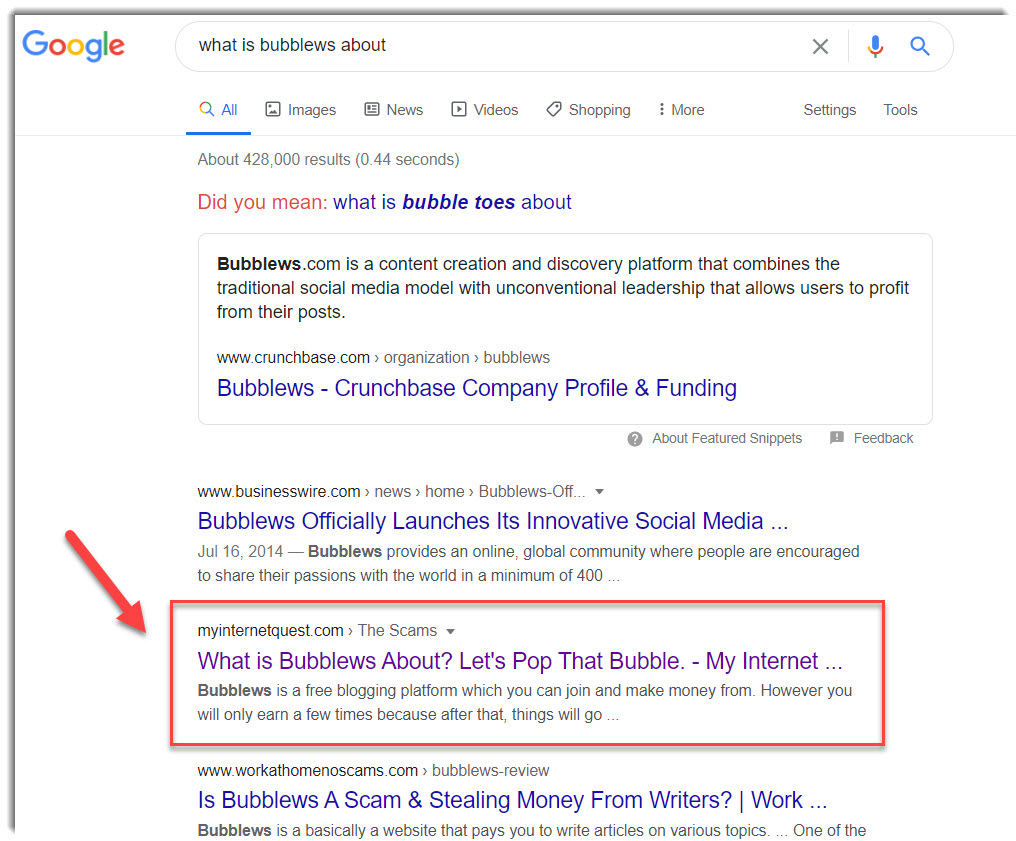Screen dimensions: 1016x841
Task: Click the crunchbase.com breadcrumb URL
Action: pos(383,358)
